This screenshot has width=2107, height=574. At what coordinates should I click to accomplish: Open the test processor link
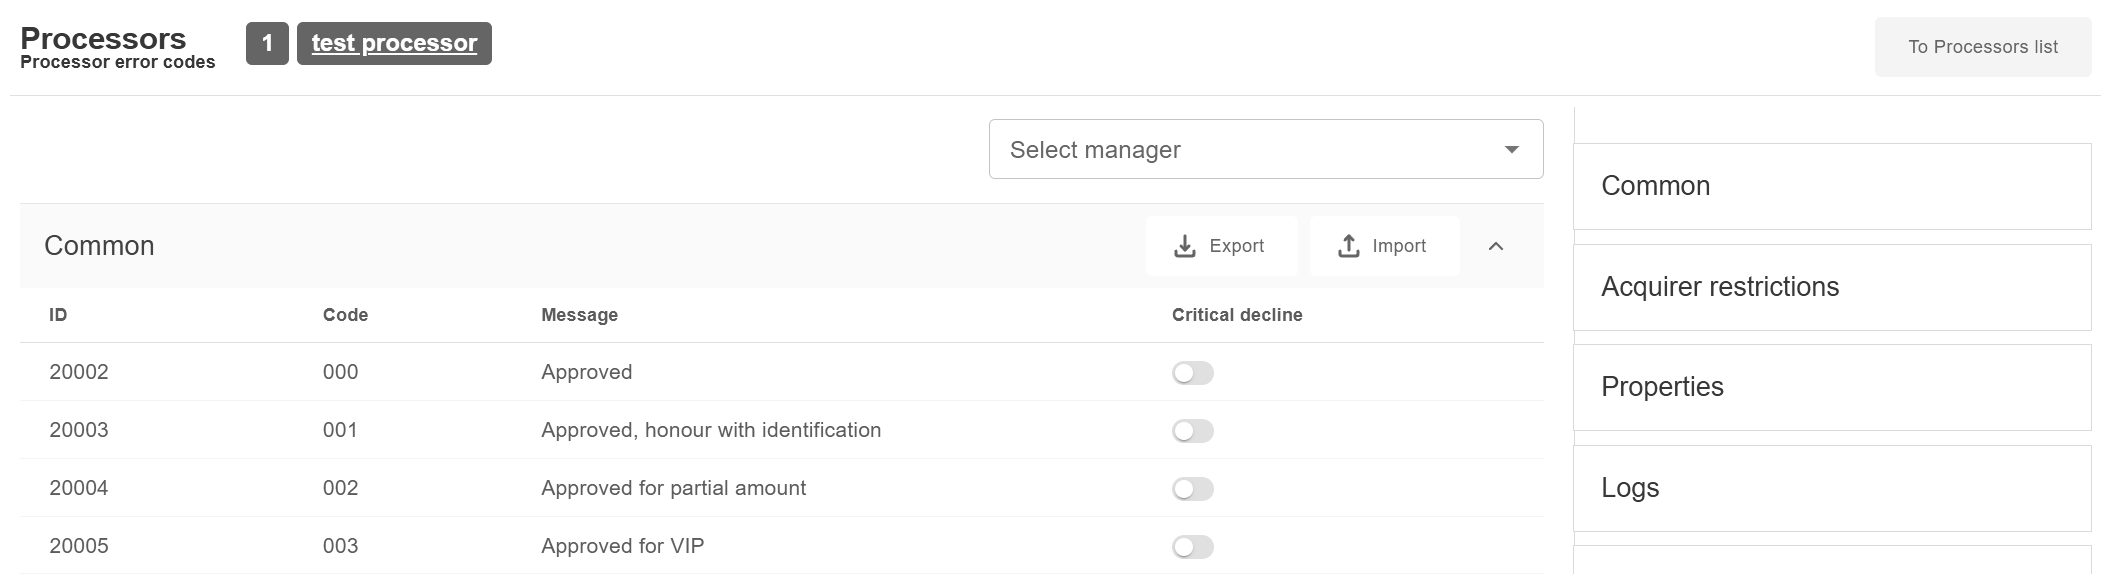point(394,44)
